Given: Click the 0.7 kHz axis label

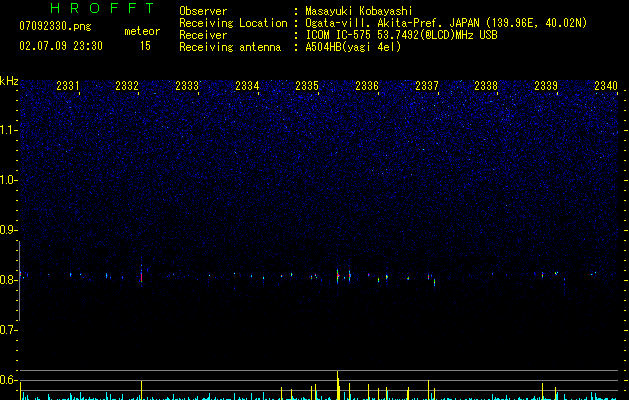Looking at the screenshot, I should [x=9, y=330].
